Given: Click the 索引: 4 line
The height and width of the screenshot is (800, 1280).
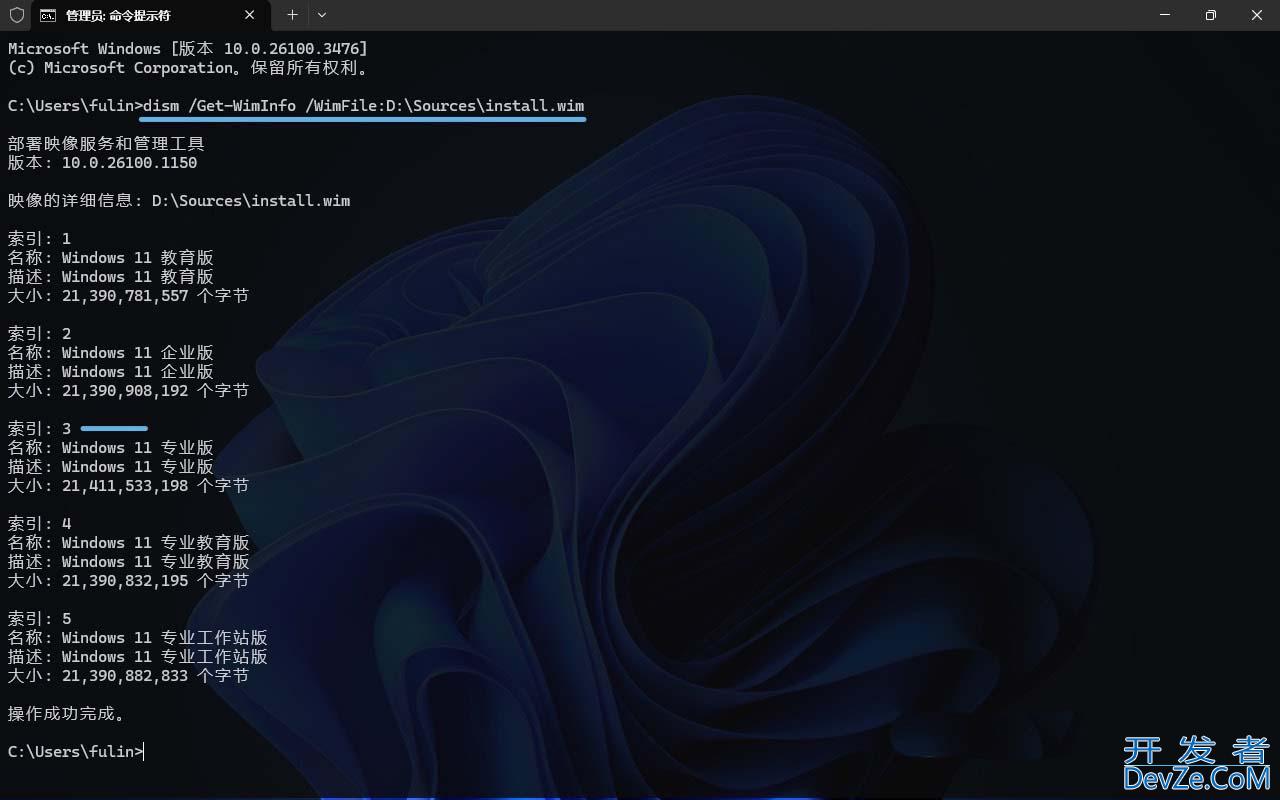Looking at the screenshot, I should [40, 524].
